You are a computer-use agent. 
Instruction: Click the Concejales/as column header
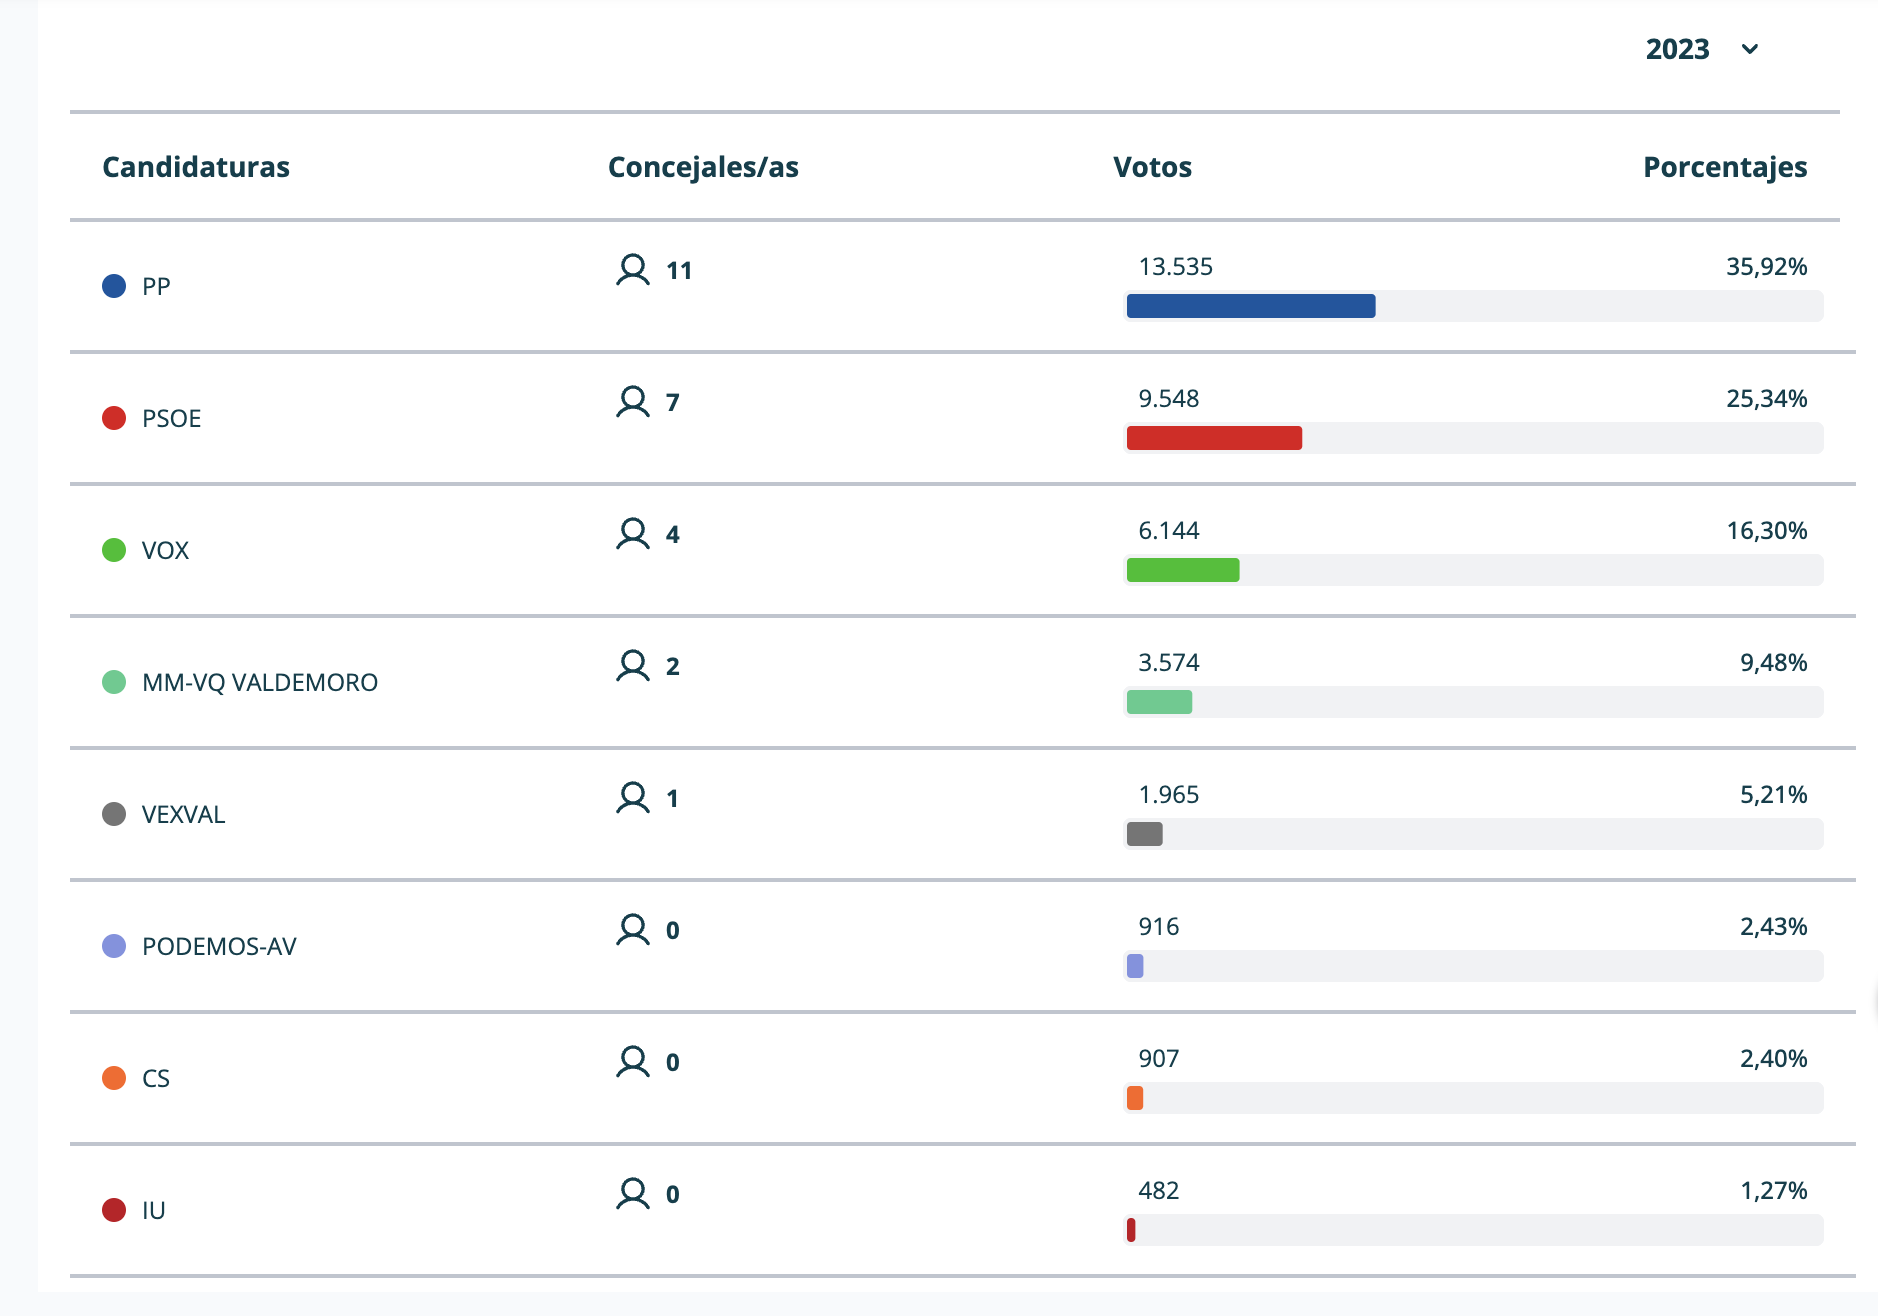point(703,167)
